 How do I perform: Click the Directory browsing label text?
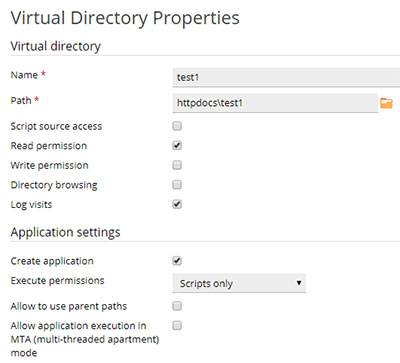pos(54,185)
